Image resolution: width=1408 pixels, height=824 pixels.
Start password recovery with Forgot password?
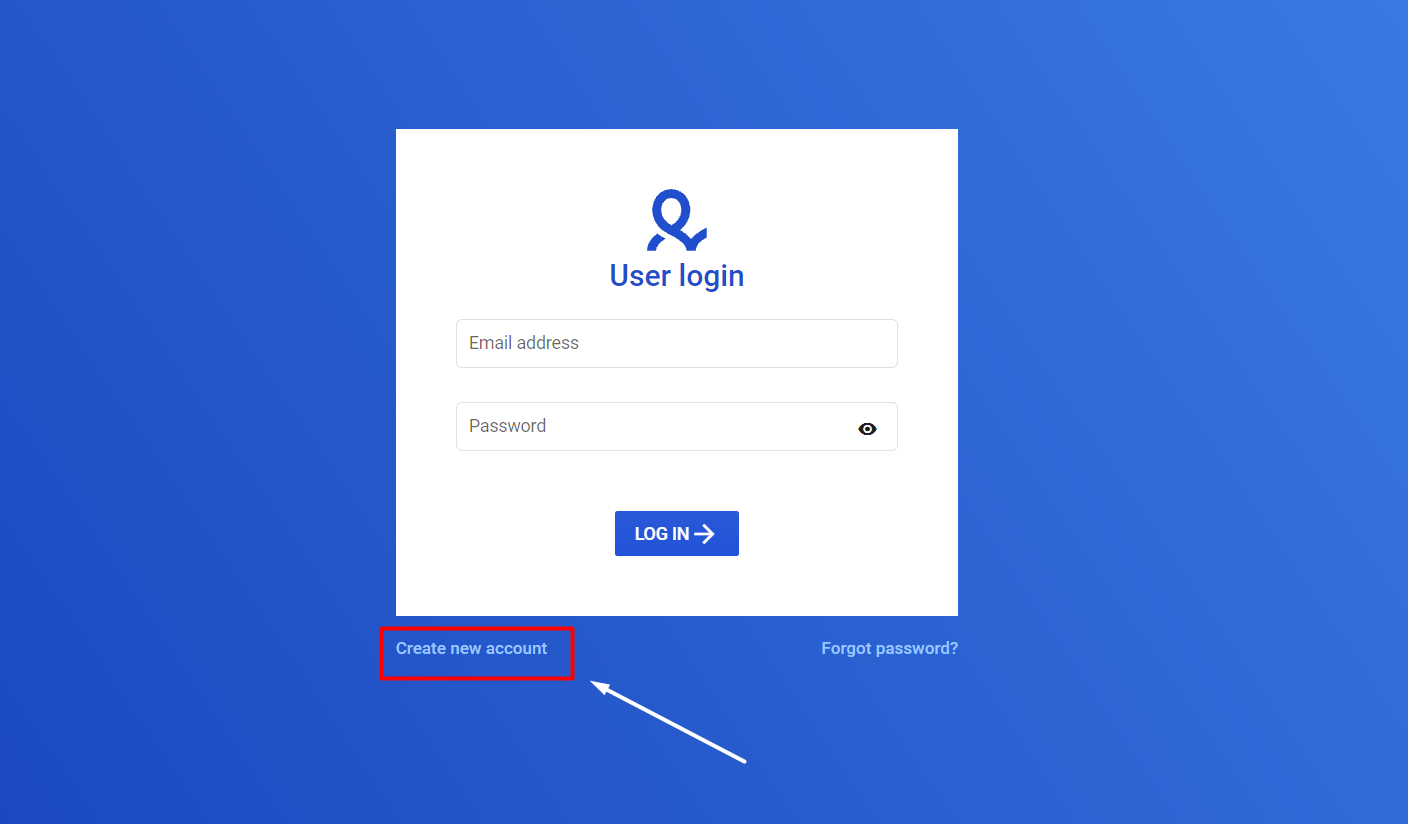pyautogui.click(x=889, y=648)
